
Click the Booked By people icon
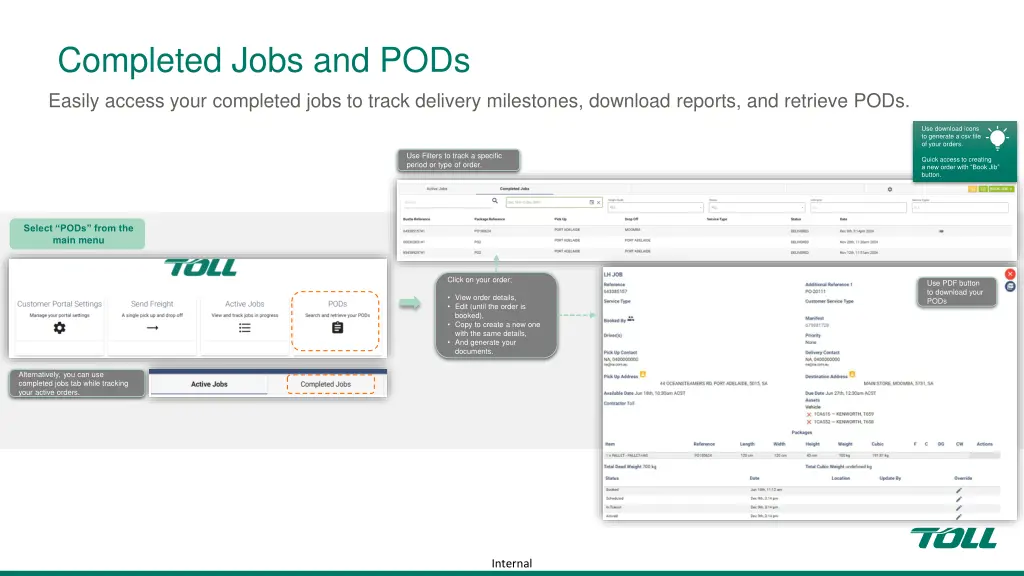[x=631, y=319]
